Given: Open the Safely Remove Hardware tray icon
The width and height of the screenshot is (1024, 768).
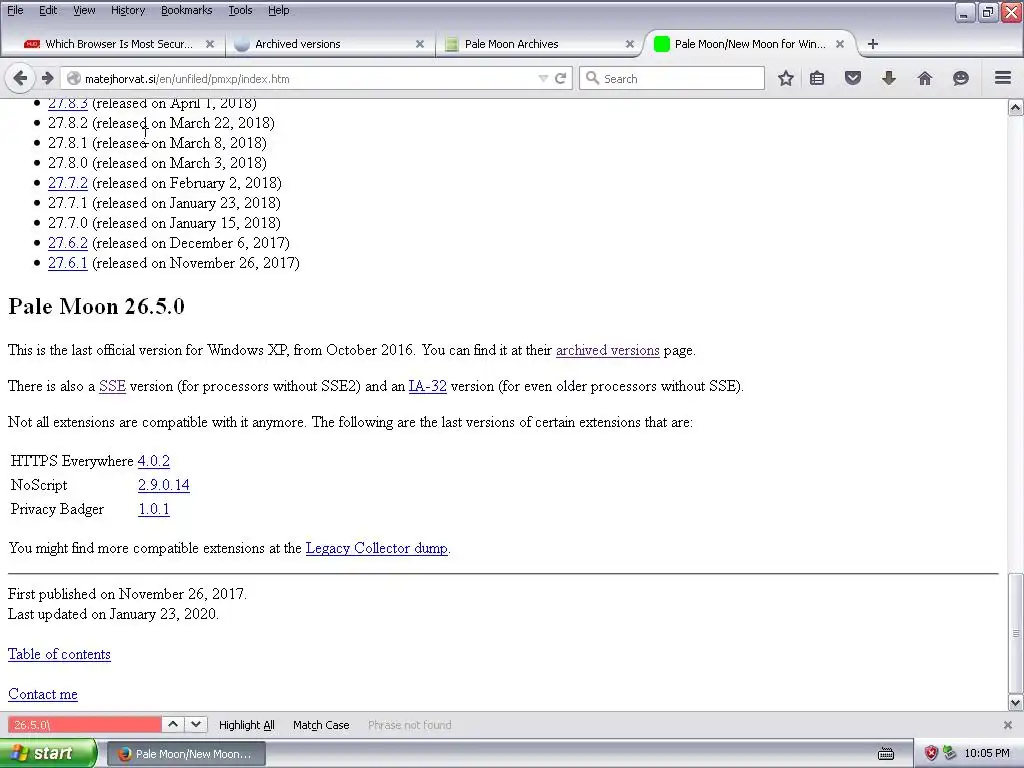Looking at the screenshot, I should [x=949, y=753].
